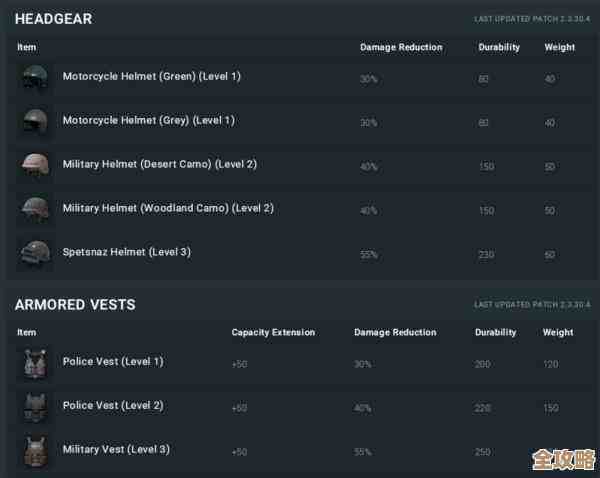The height and width of the screenshot is (478, 600).
Task: Sort armored vests by Capacity Extension column
Action: 273,332
